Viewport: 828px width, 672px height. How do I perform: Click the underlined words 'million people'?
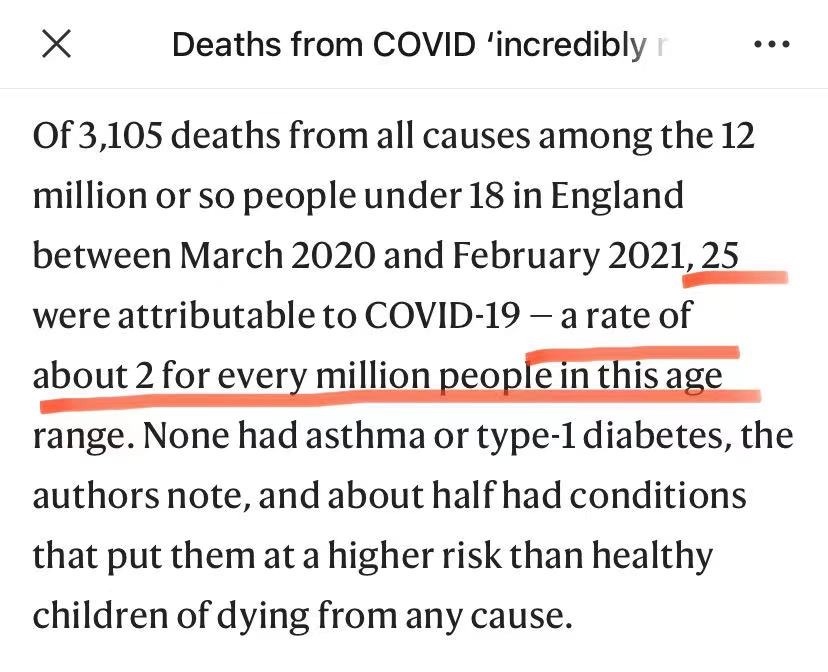[434, 376]
